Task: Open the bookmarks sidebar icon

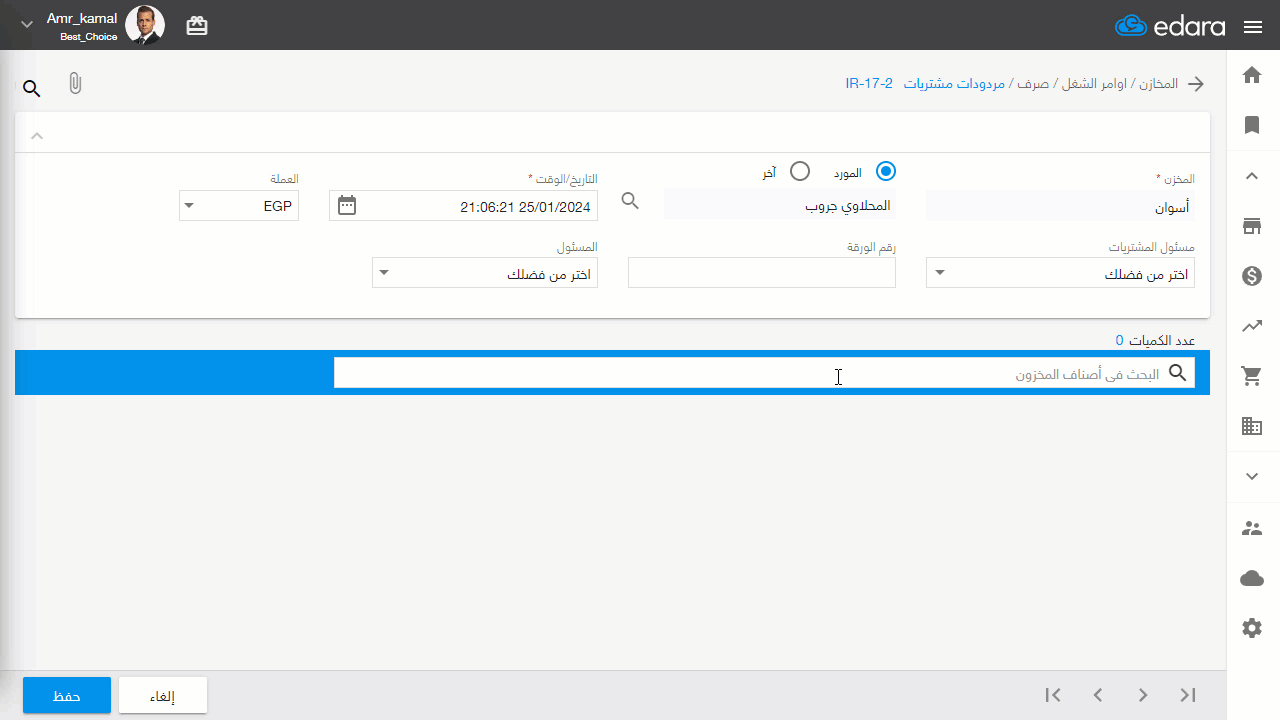Action: (1251, 125)
